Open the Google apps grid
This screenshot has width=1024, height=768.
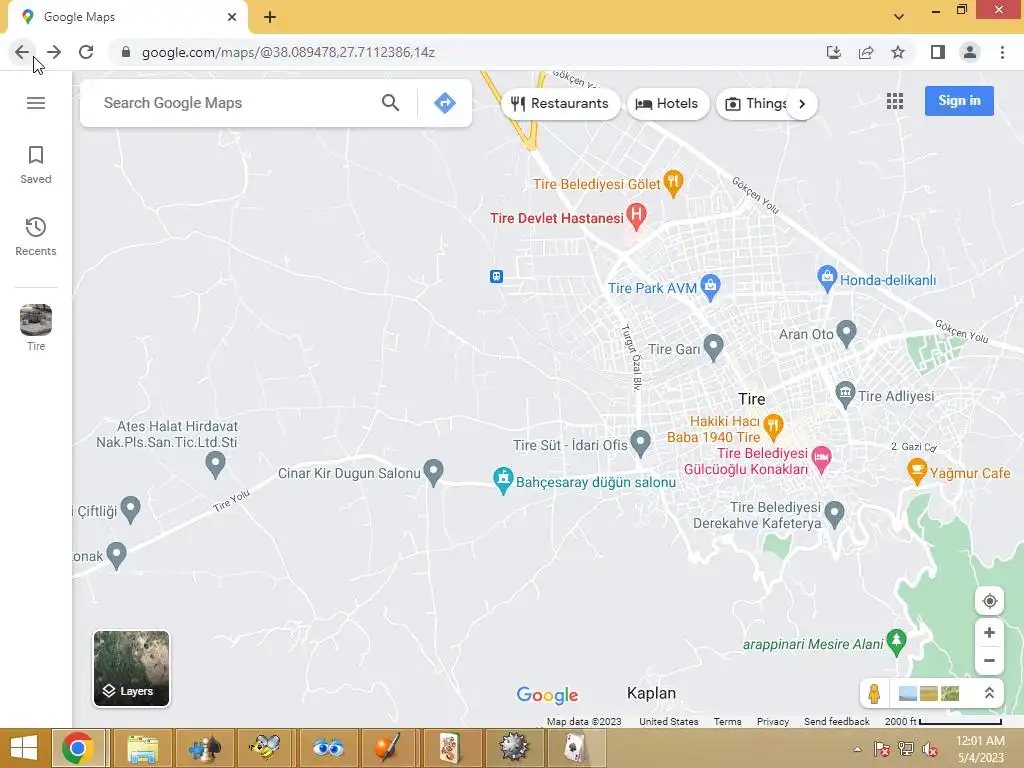coord(895,101)
